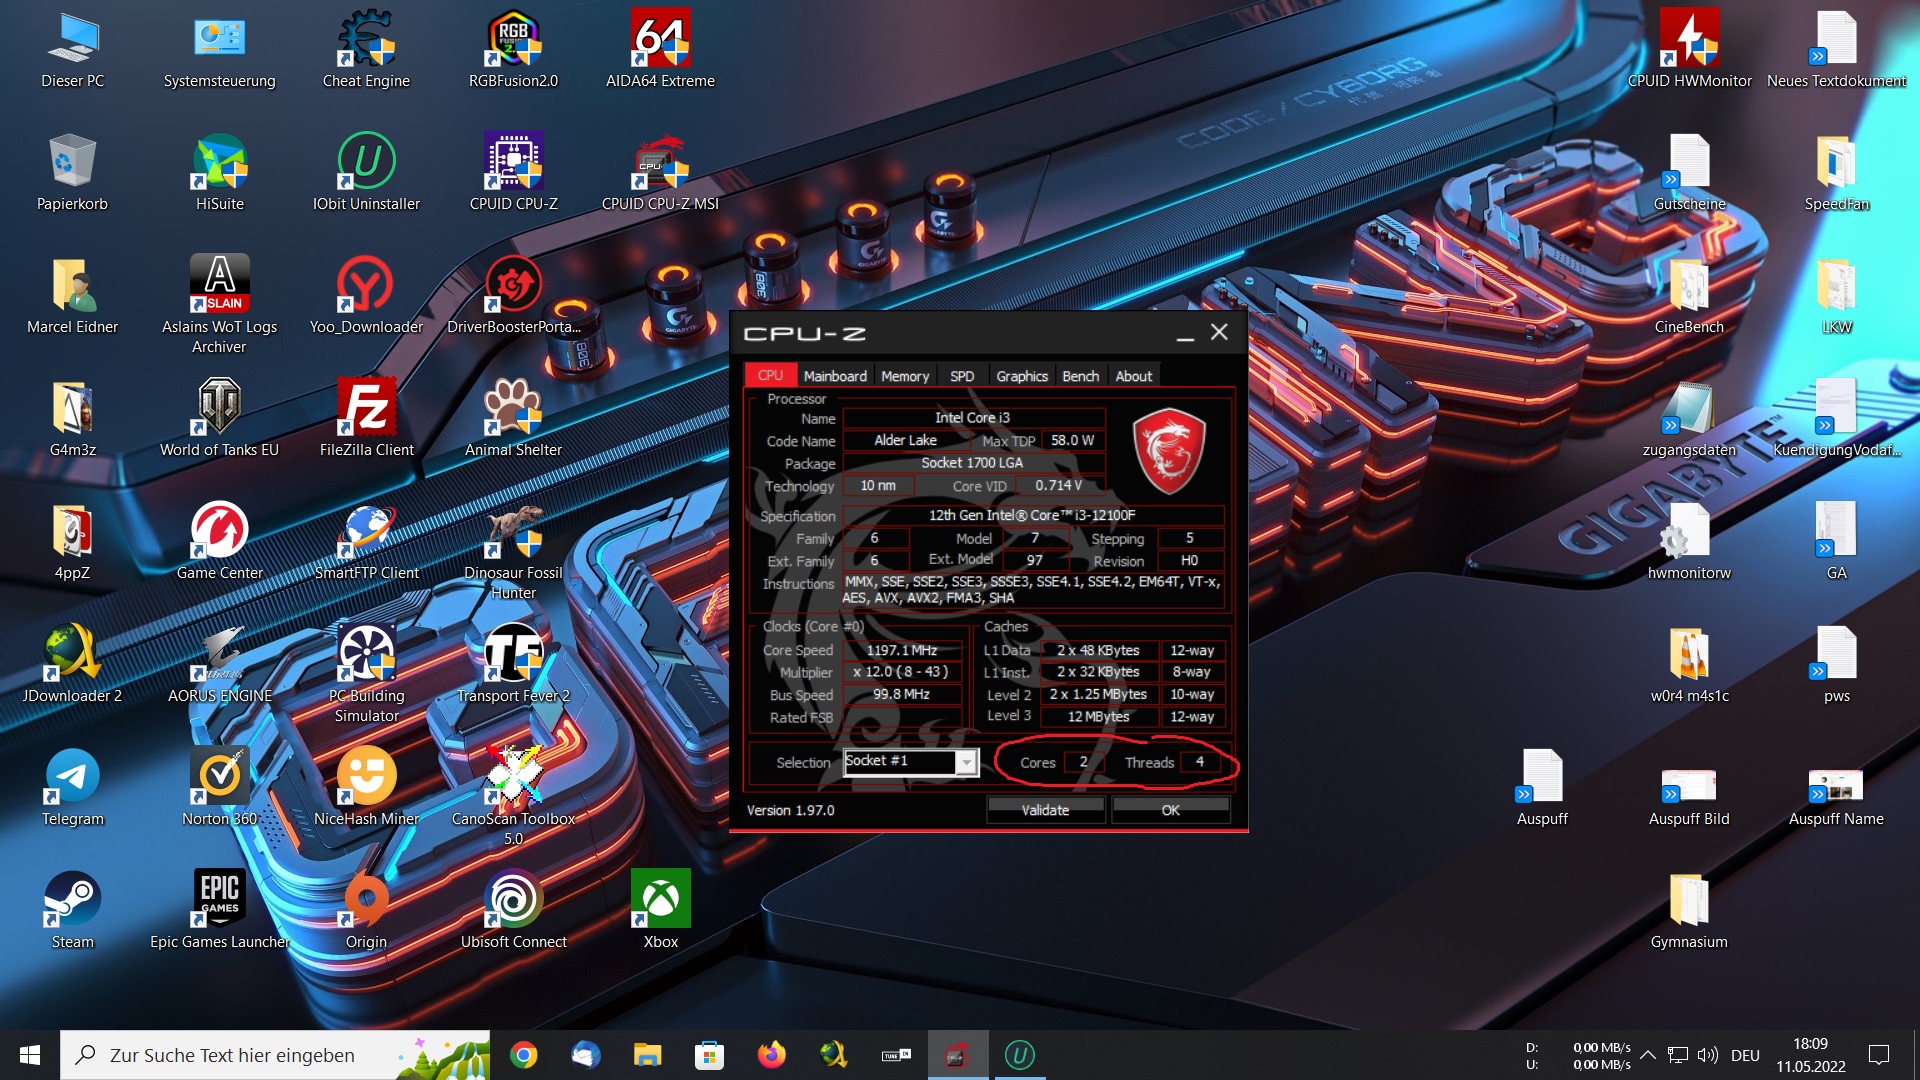
Task: Go to the Bench tab
Action: pyautogui.click(x=1080, y=376)
